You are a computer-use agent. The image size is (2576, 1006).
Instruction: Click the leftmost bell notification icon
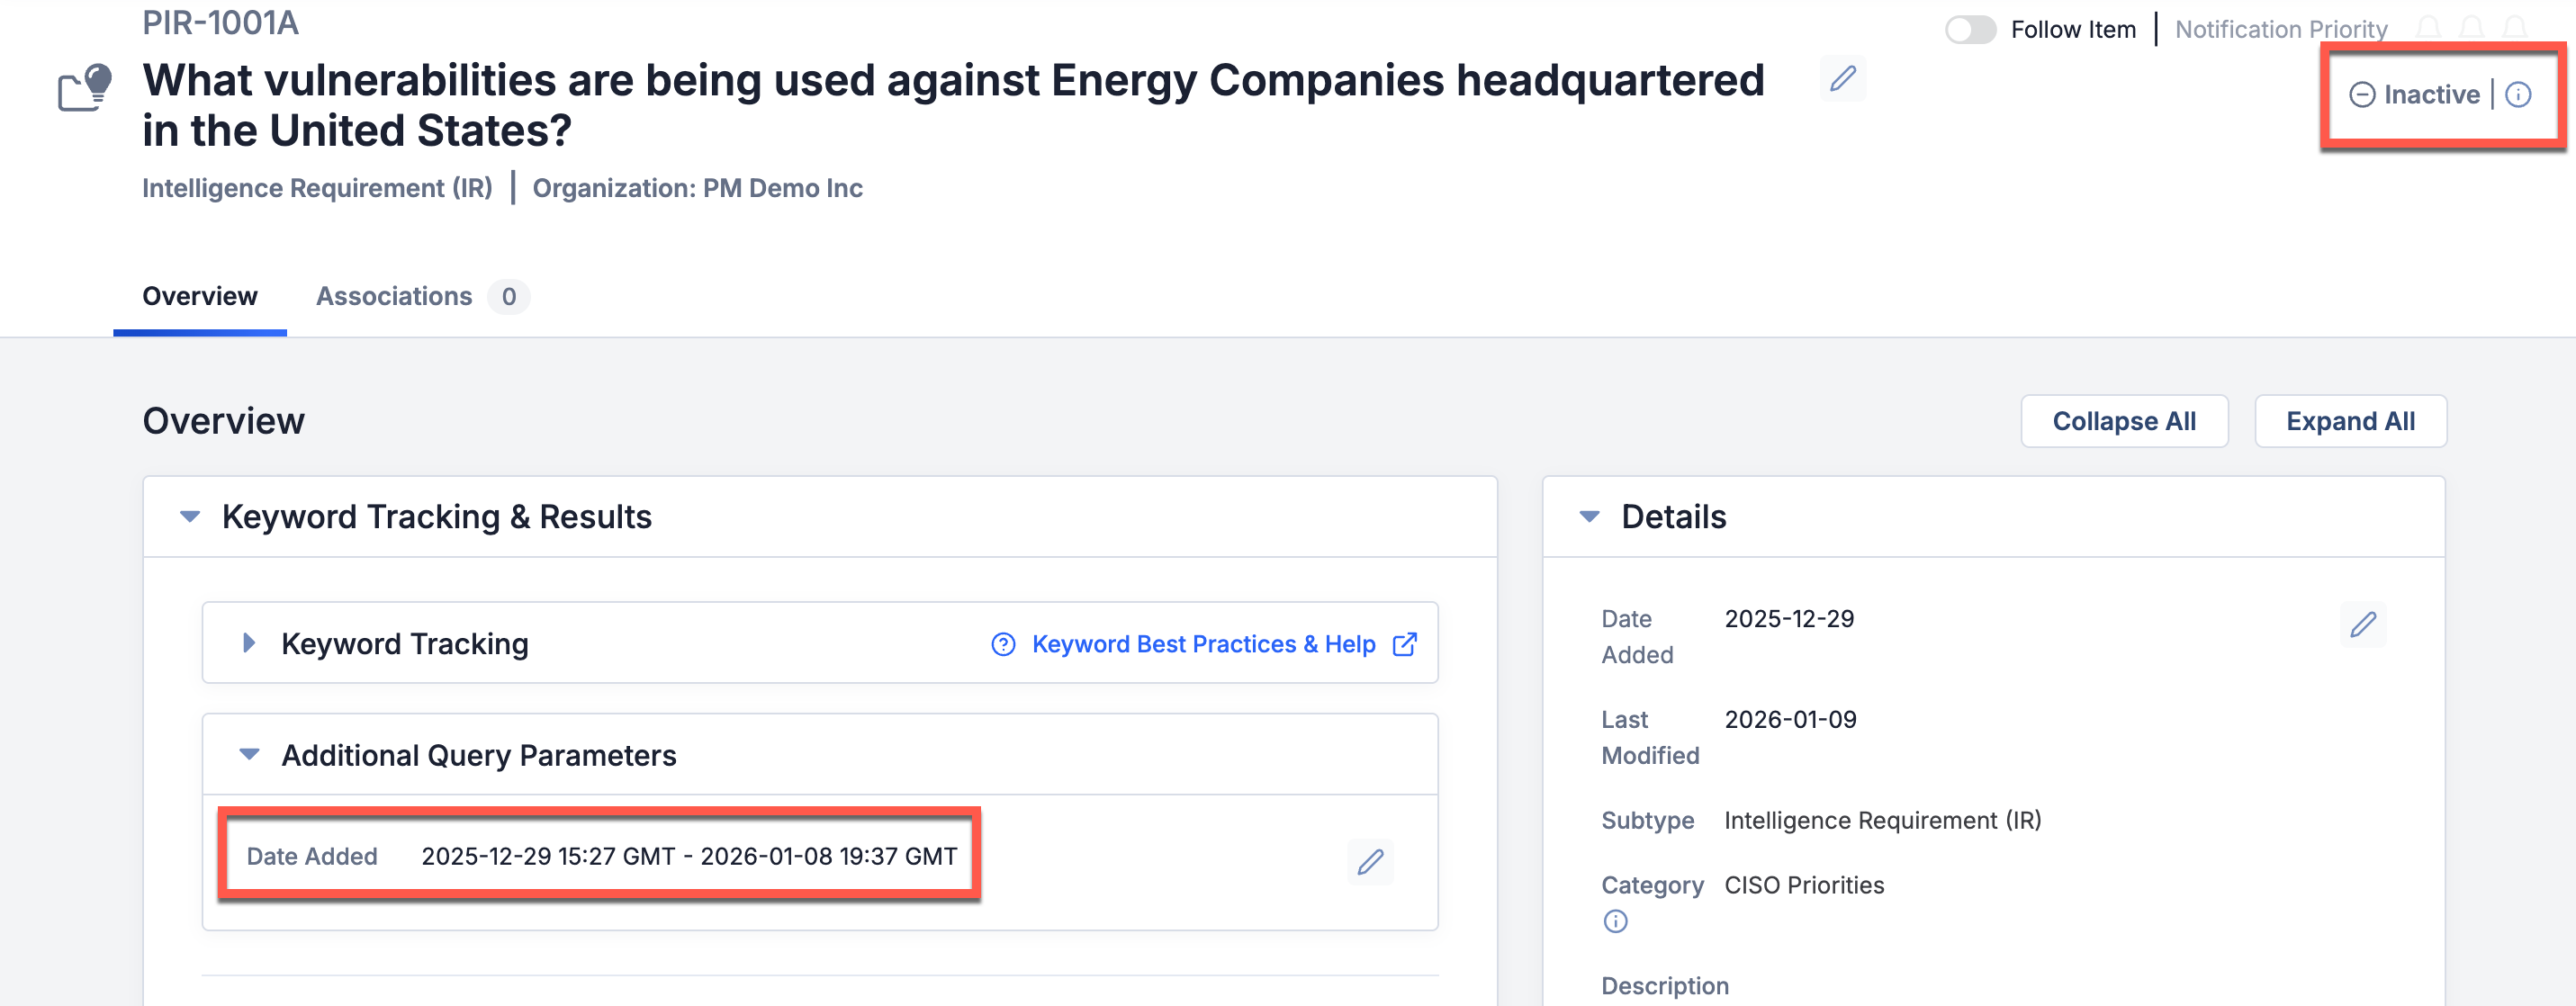pos(2428,28)
